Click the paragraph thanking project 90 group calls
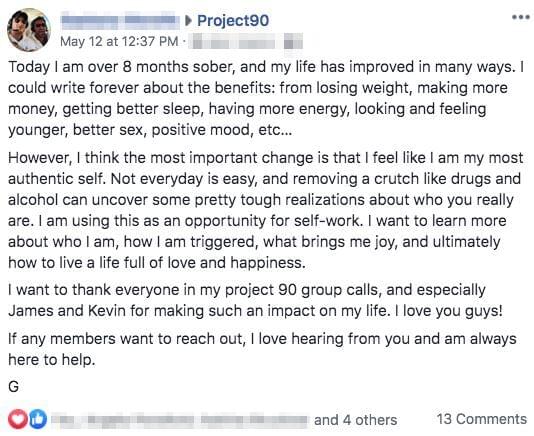The image size is (534, 436). coord(255,300)
